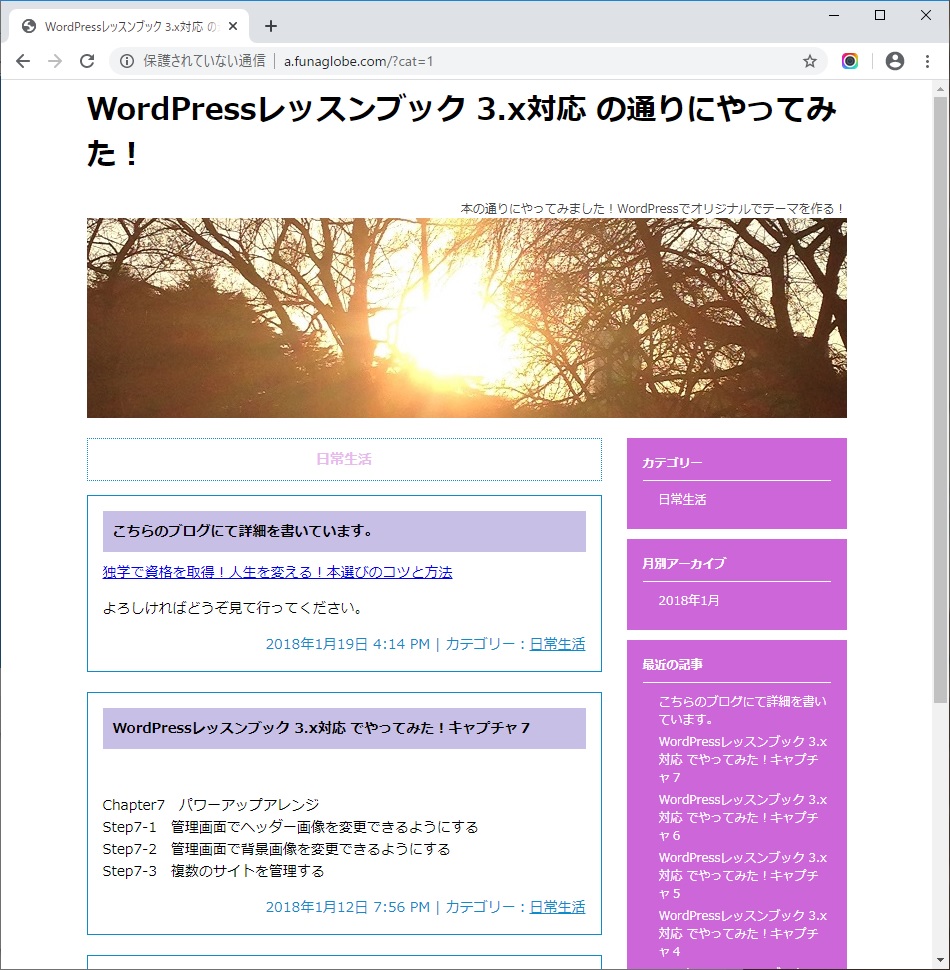Click the scrollbar up arrow

(940, 89)
